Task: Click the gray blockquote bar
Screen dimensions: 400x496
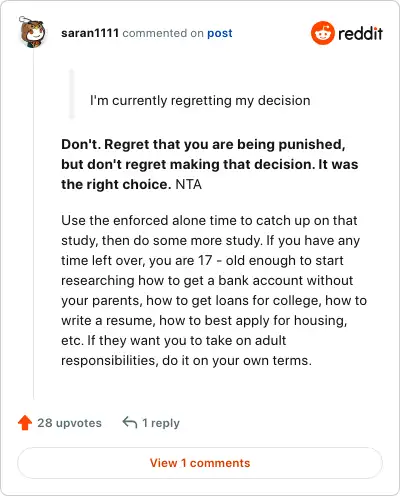Action: tap(71, 94)
